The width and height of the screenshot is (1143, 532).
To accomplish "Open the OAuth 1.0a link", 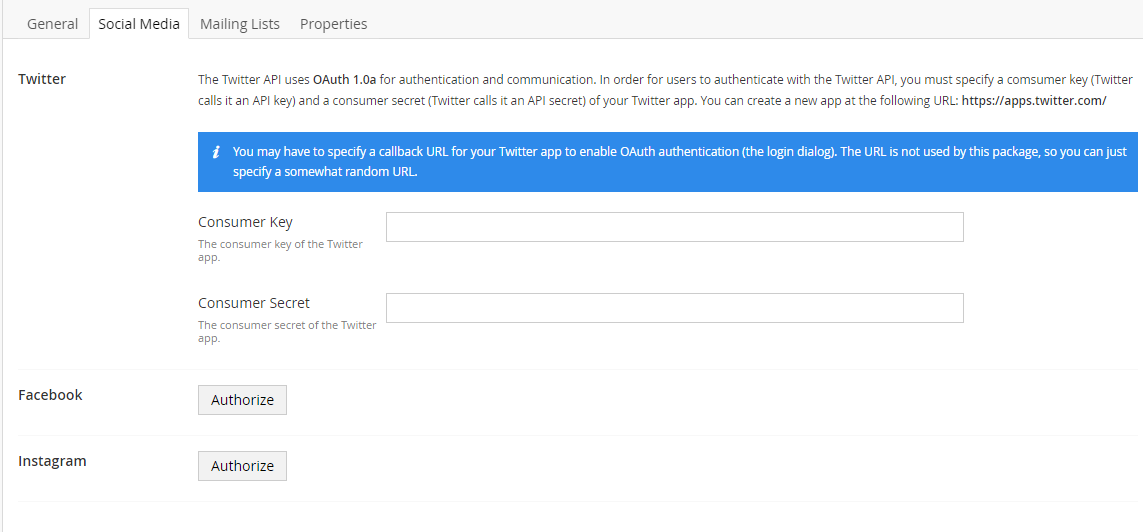I will pyautogui.click(x=345, y=79).
